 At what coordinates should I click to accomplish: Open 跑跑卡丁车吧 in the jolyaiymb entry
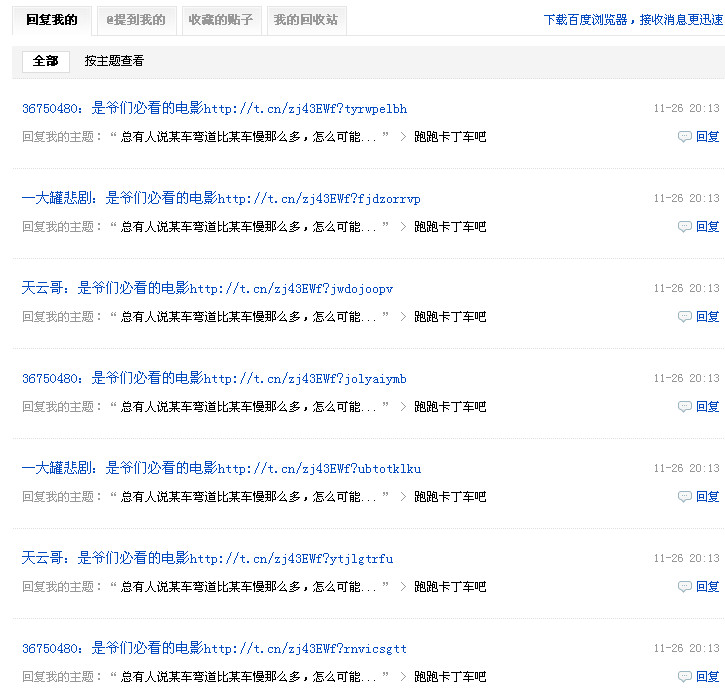pos(450,407)
